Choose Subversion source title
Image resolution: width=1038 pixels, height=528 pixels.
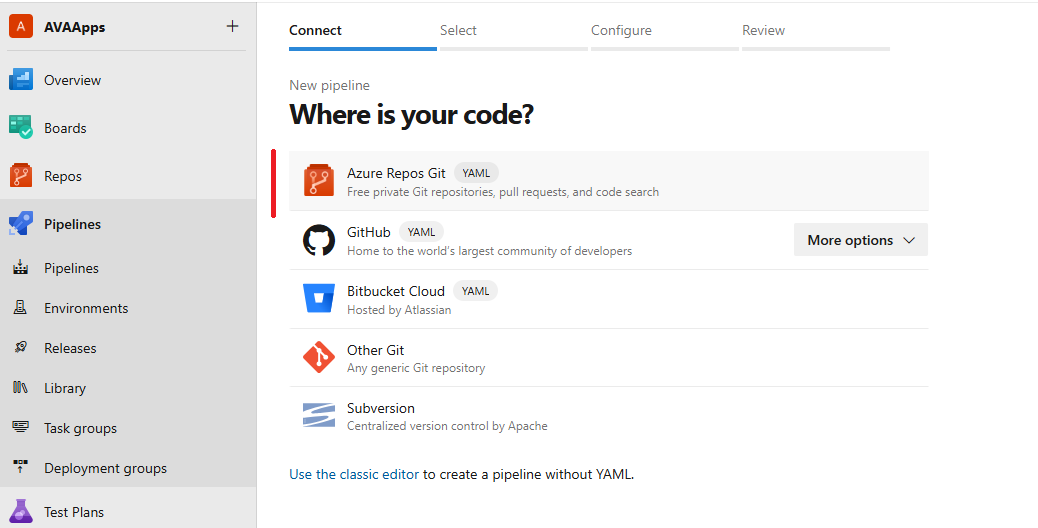click(x=381, y=408)
